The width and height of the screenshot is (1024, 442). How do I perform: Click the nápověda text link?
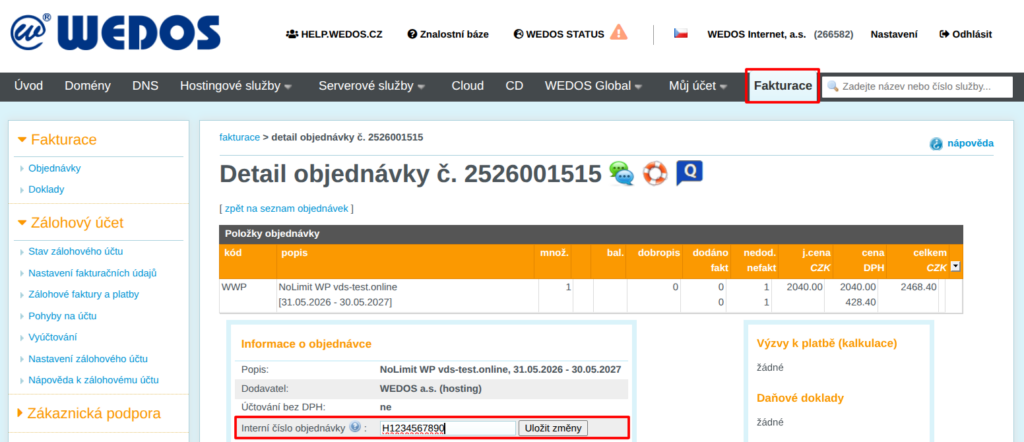[x=971, y=143]
